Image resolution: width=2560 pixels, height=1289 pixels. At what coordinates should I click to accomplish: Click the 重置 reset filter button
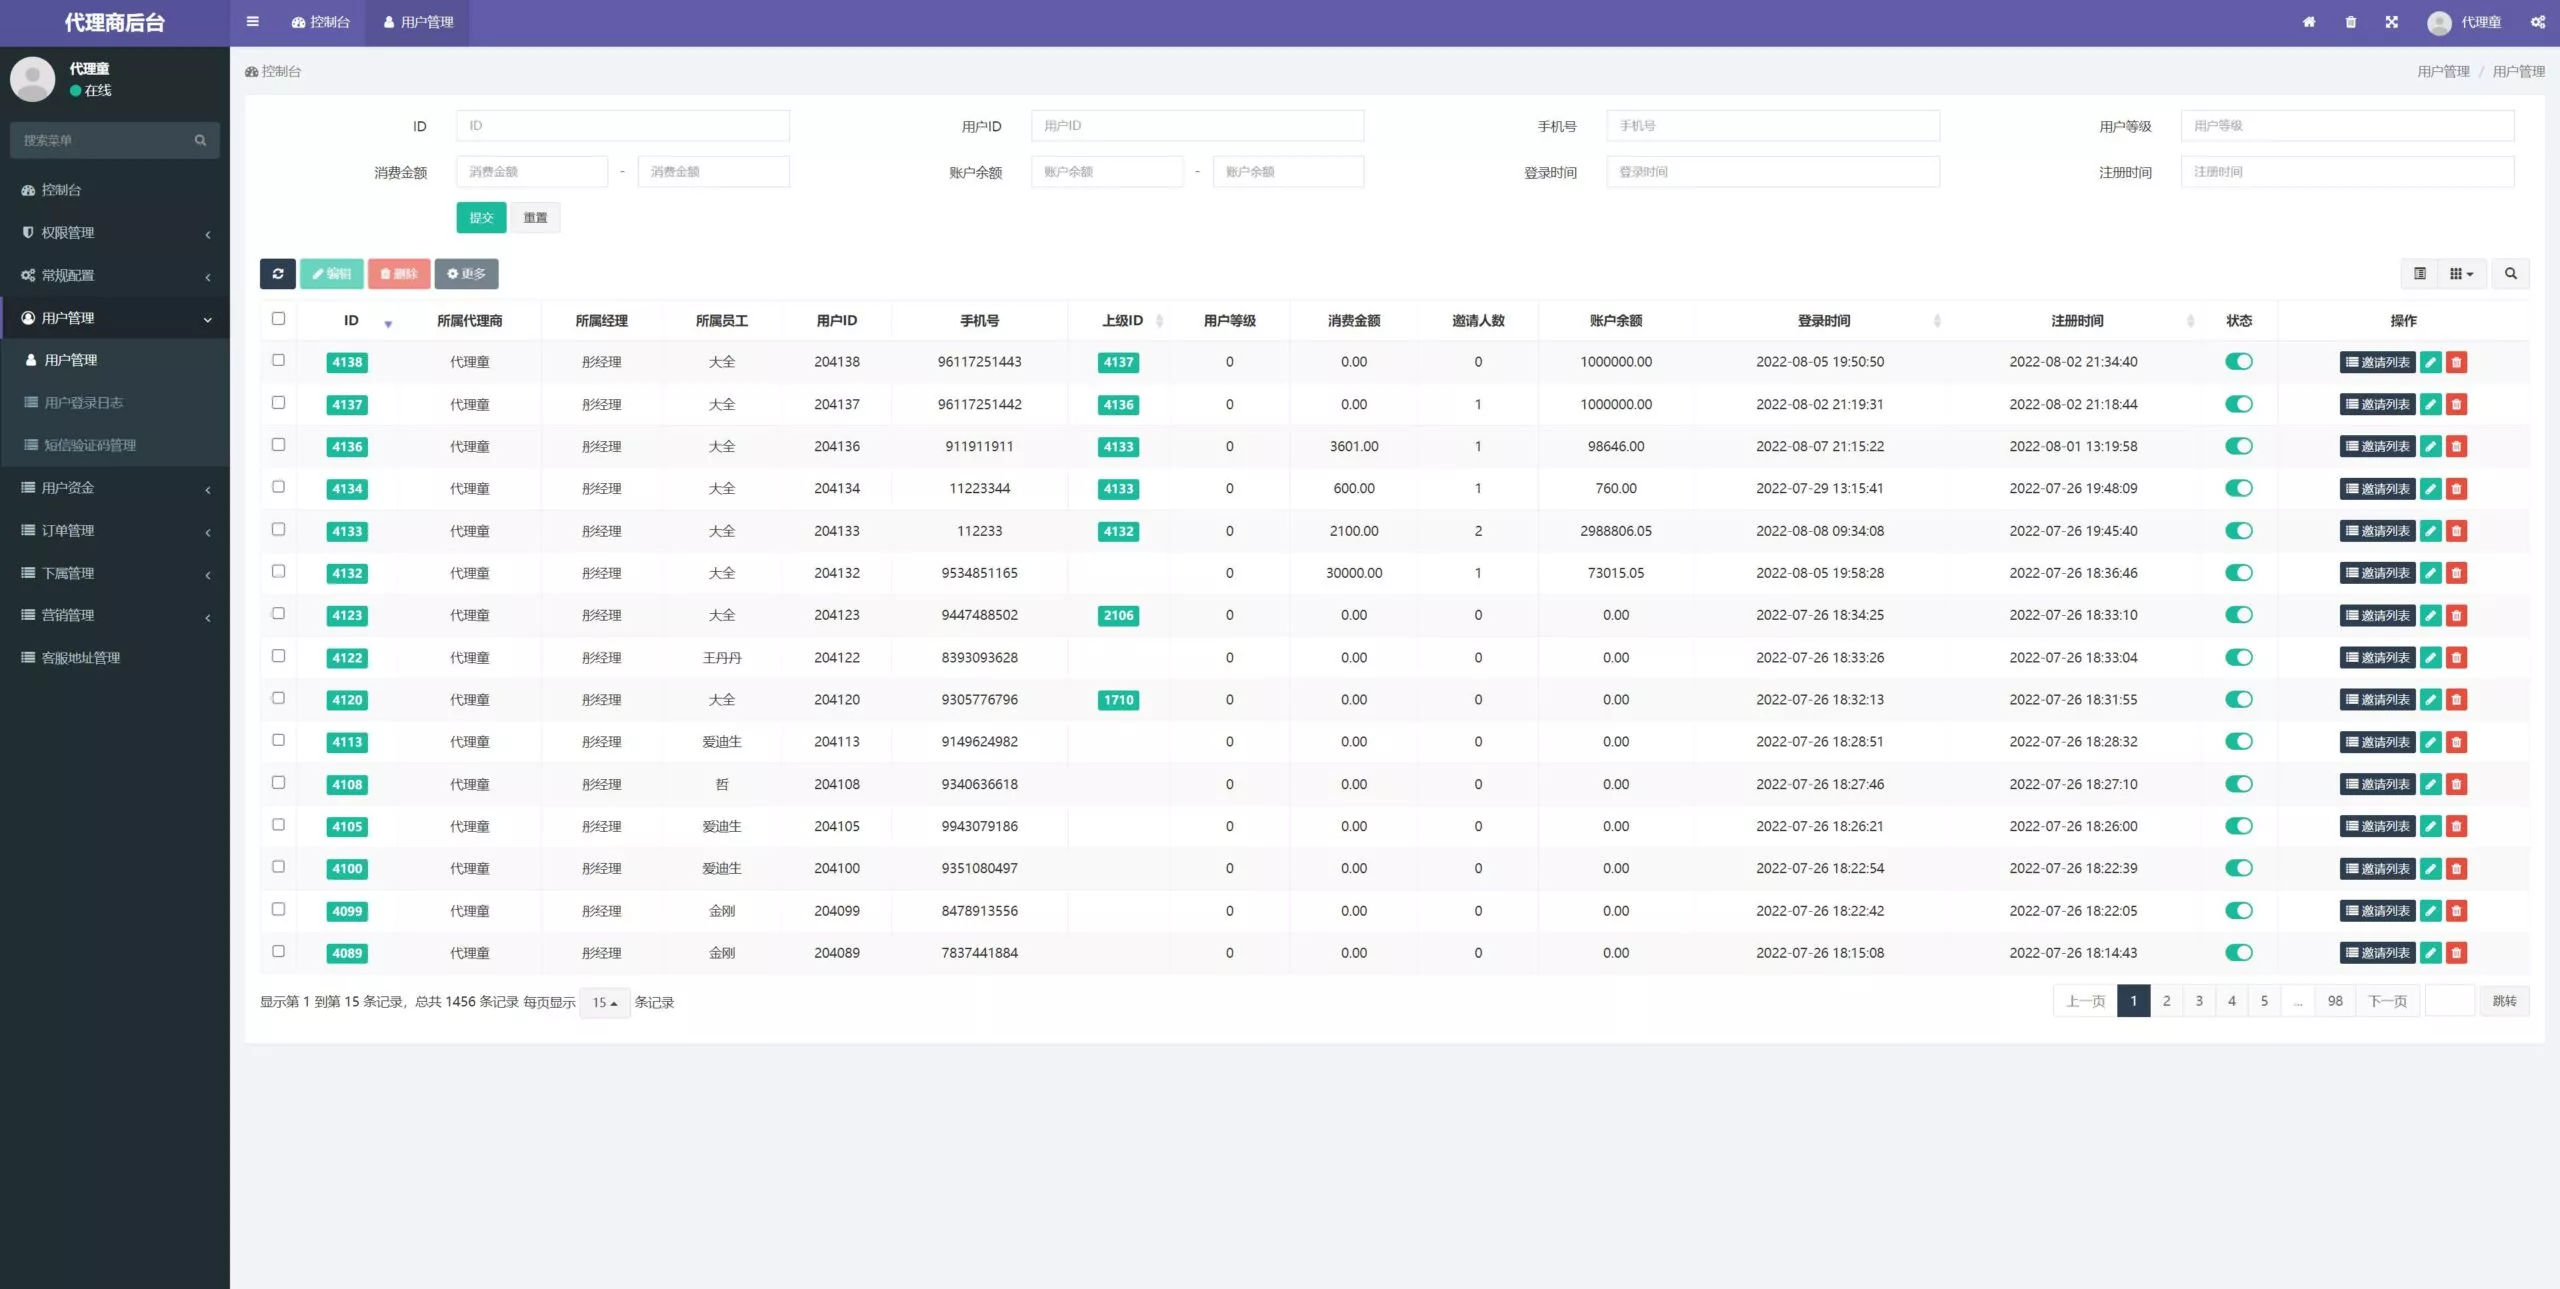coord(534,217)
